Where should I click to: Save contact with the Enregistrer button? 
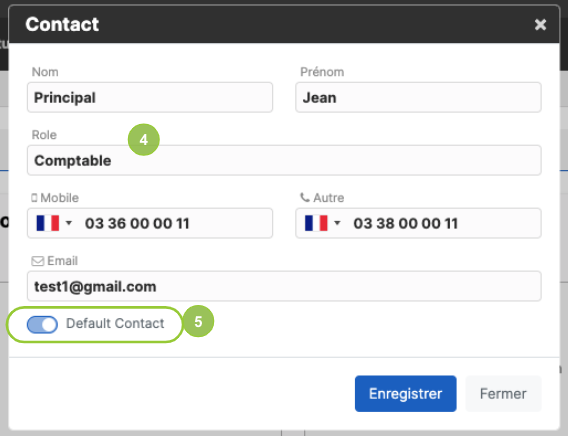(x=406, y=394)
